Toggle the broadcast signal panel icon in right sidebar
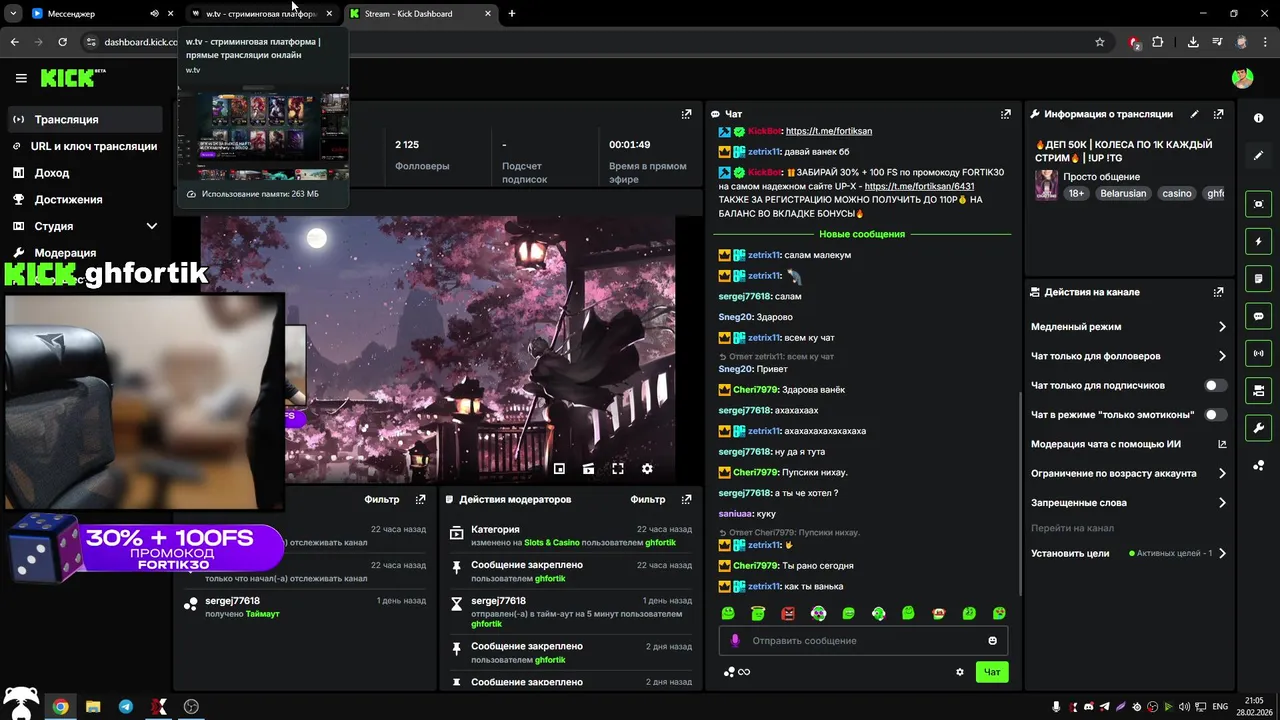The image size is (1280, 720). [x=1258, y=353]
